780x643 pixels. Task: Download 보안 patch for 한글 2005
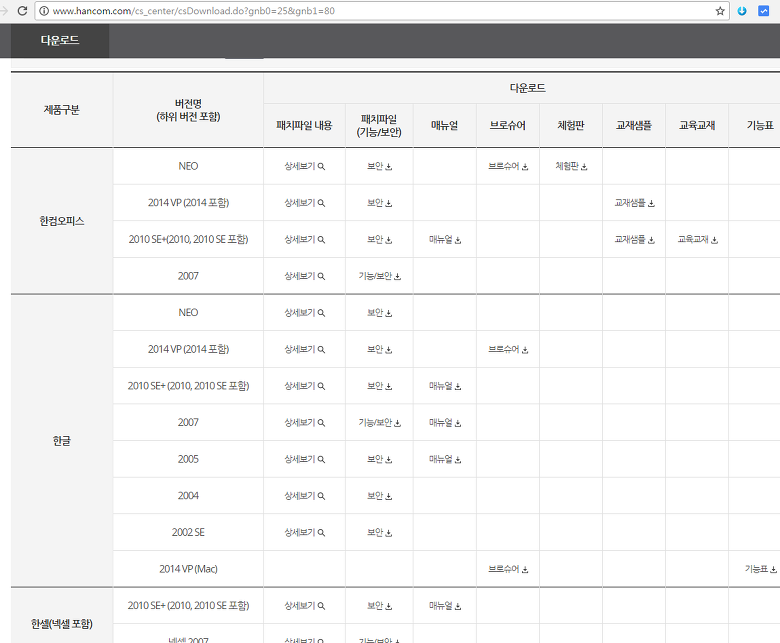(380, 459)
